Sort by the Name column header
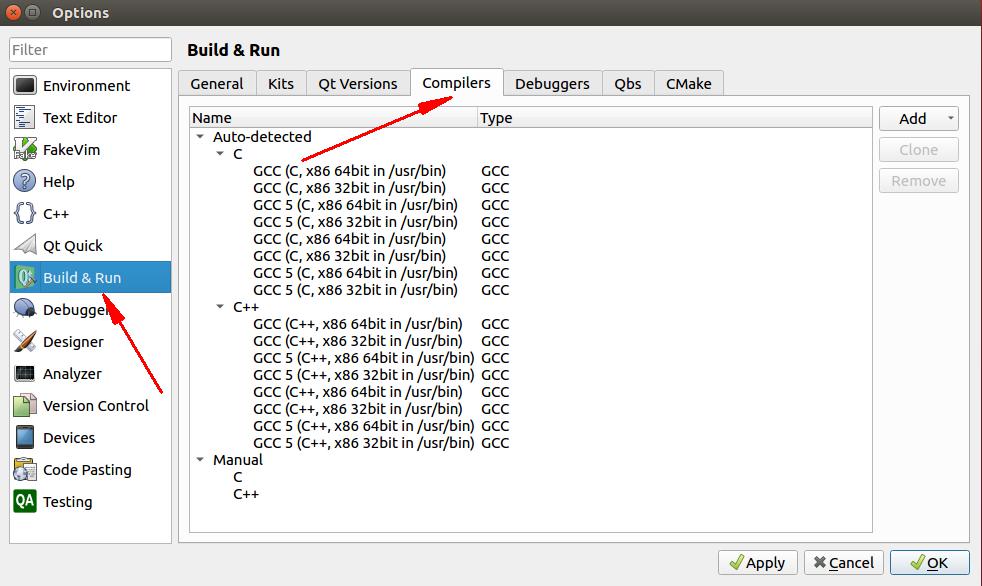The width and height of the screenshot is (982, 586). click(x=334, y=118)
